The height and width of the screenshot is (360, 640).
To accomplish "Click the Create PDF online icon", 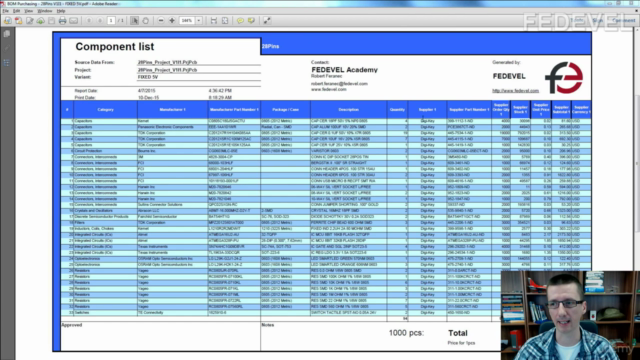I will (19, 20).
